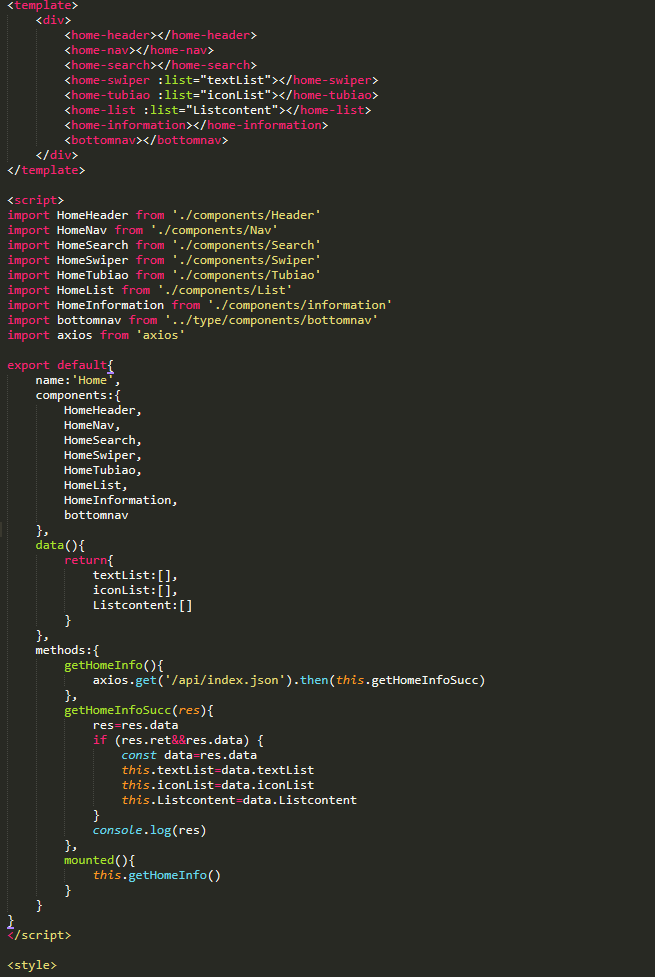This screenshot has width=655, height=977.
Task: Click the './components/Tubiao' import path
Action: pos(246,275)
